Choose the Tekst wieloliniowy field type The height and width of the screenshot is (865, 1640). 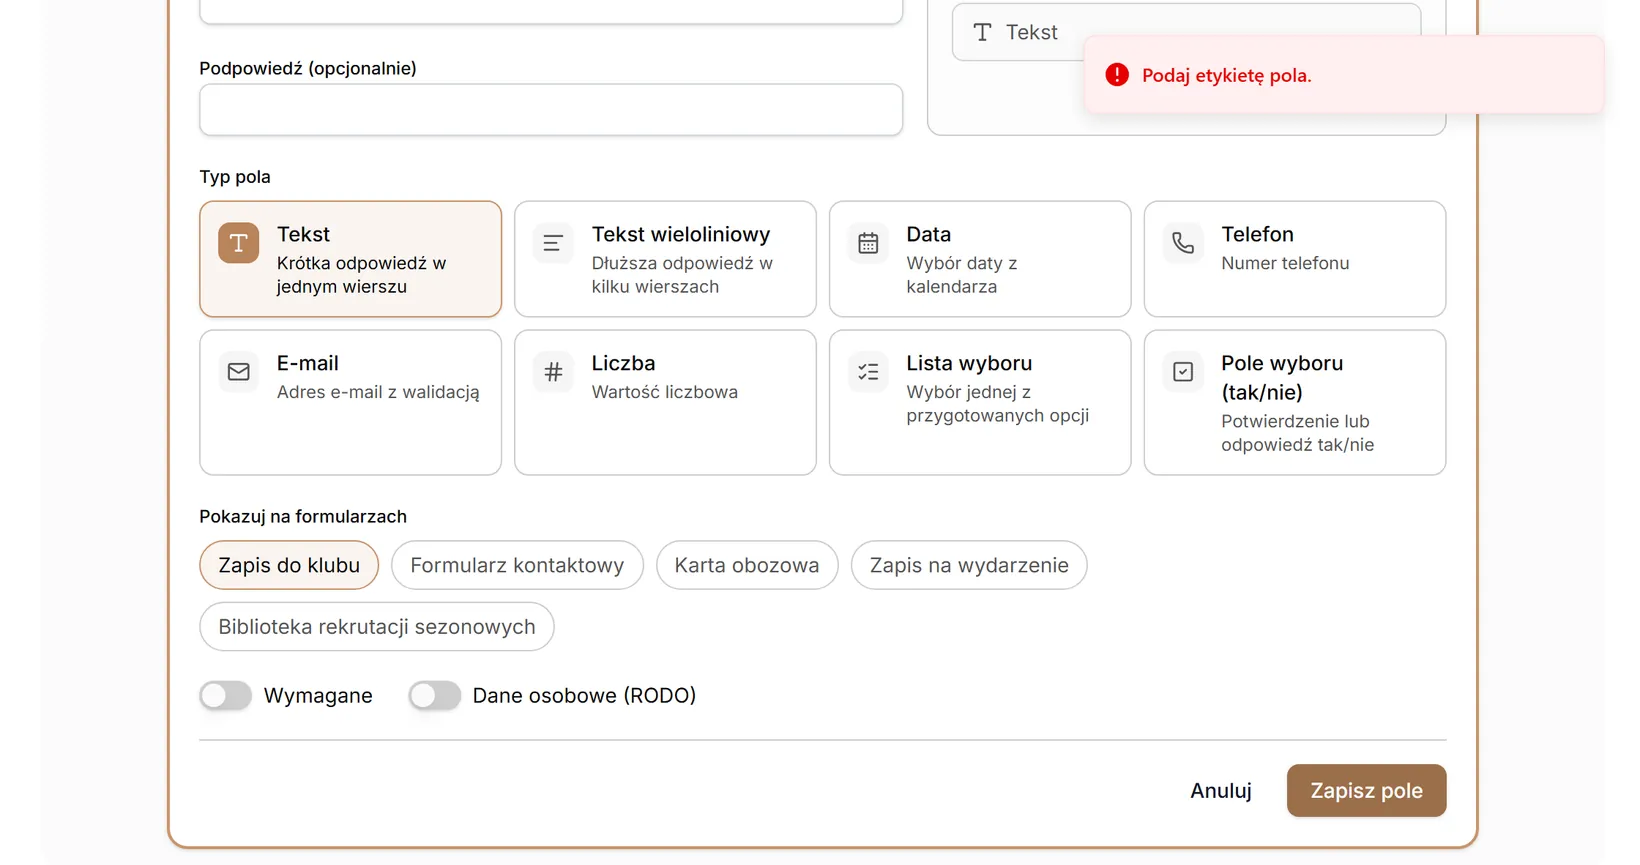pyautogui.click(x=665, y=259)
